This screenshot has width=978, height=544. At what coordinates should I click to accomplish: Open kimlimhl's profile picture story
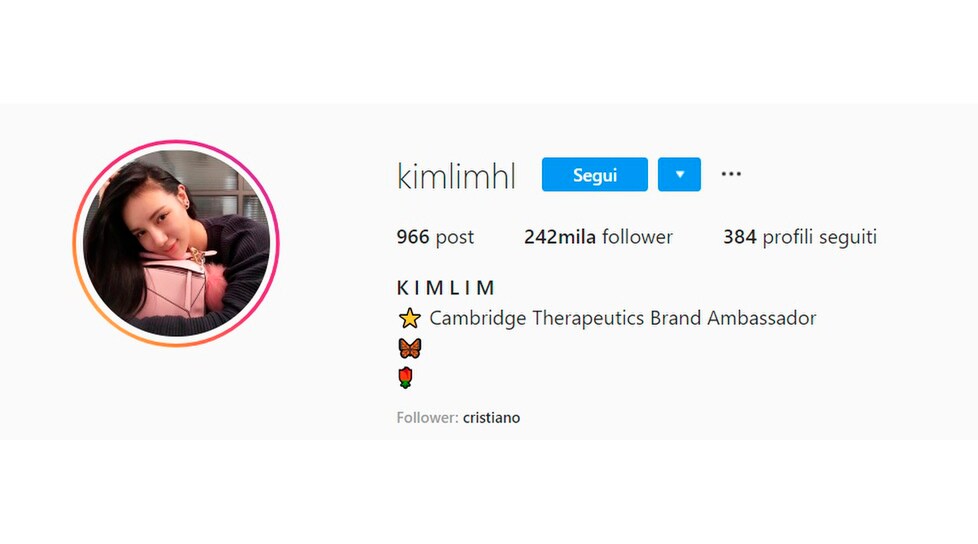[176, 243]
